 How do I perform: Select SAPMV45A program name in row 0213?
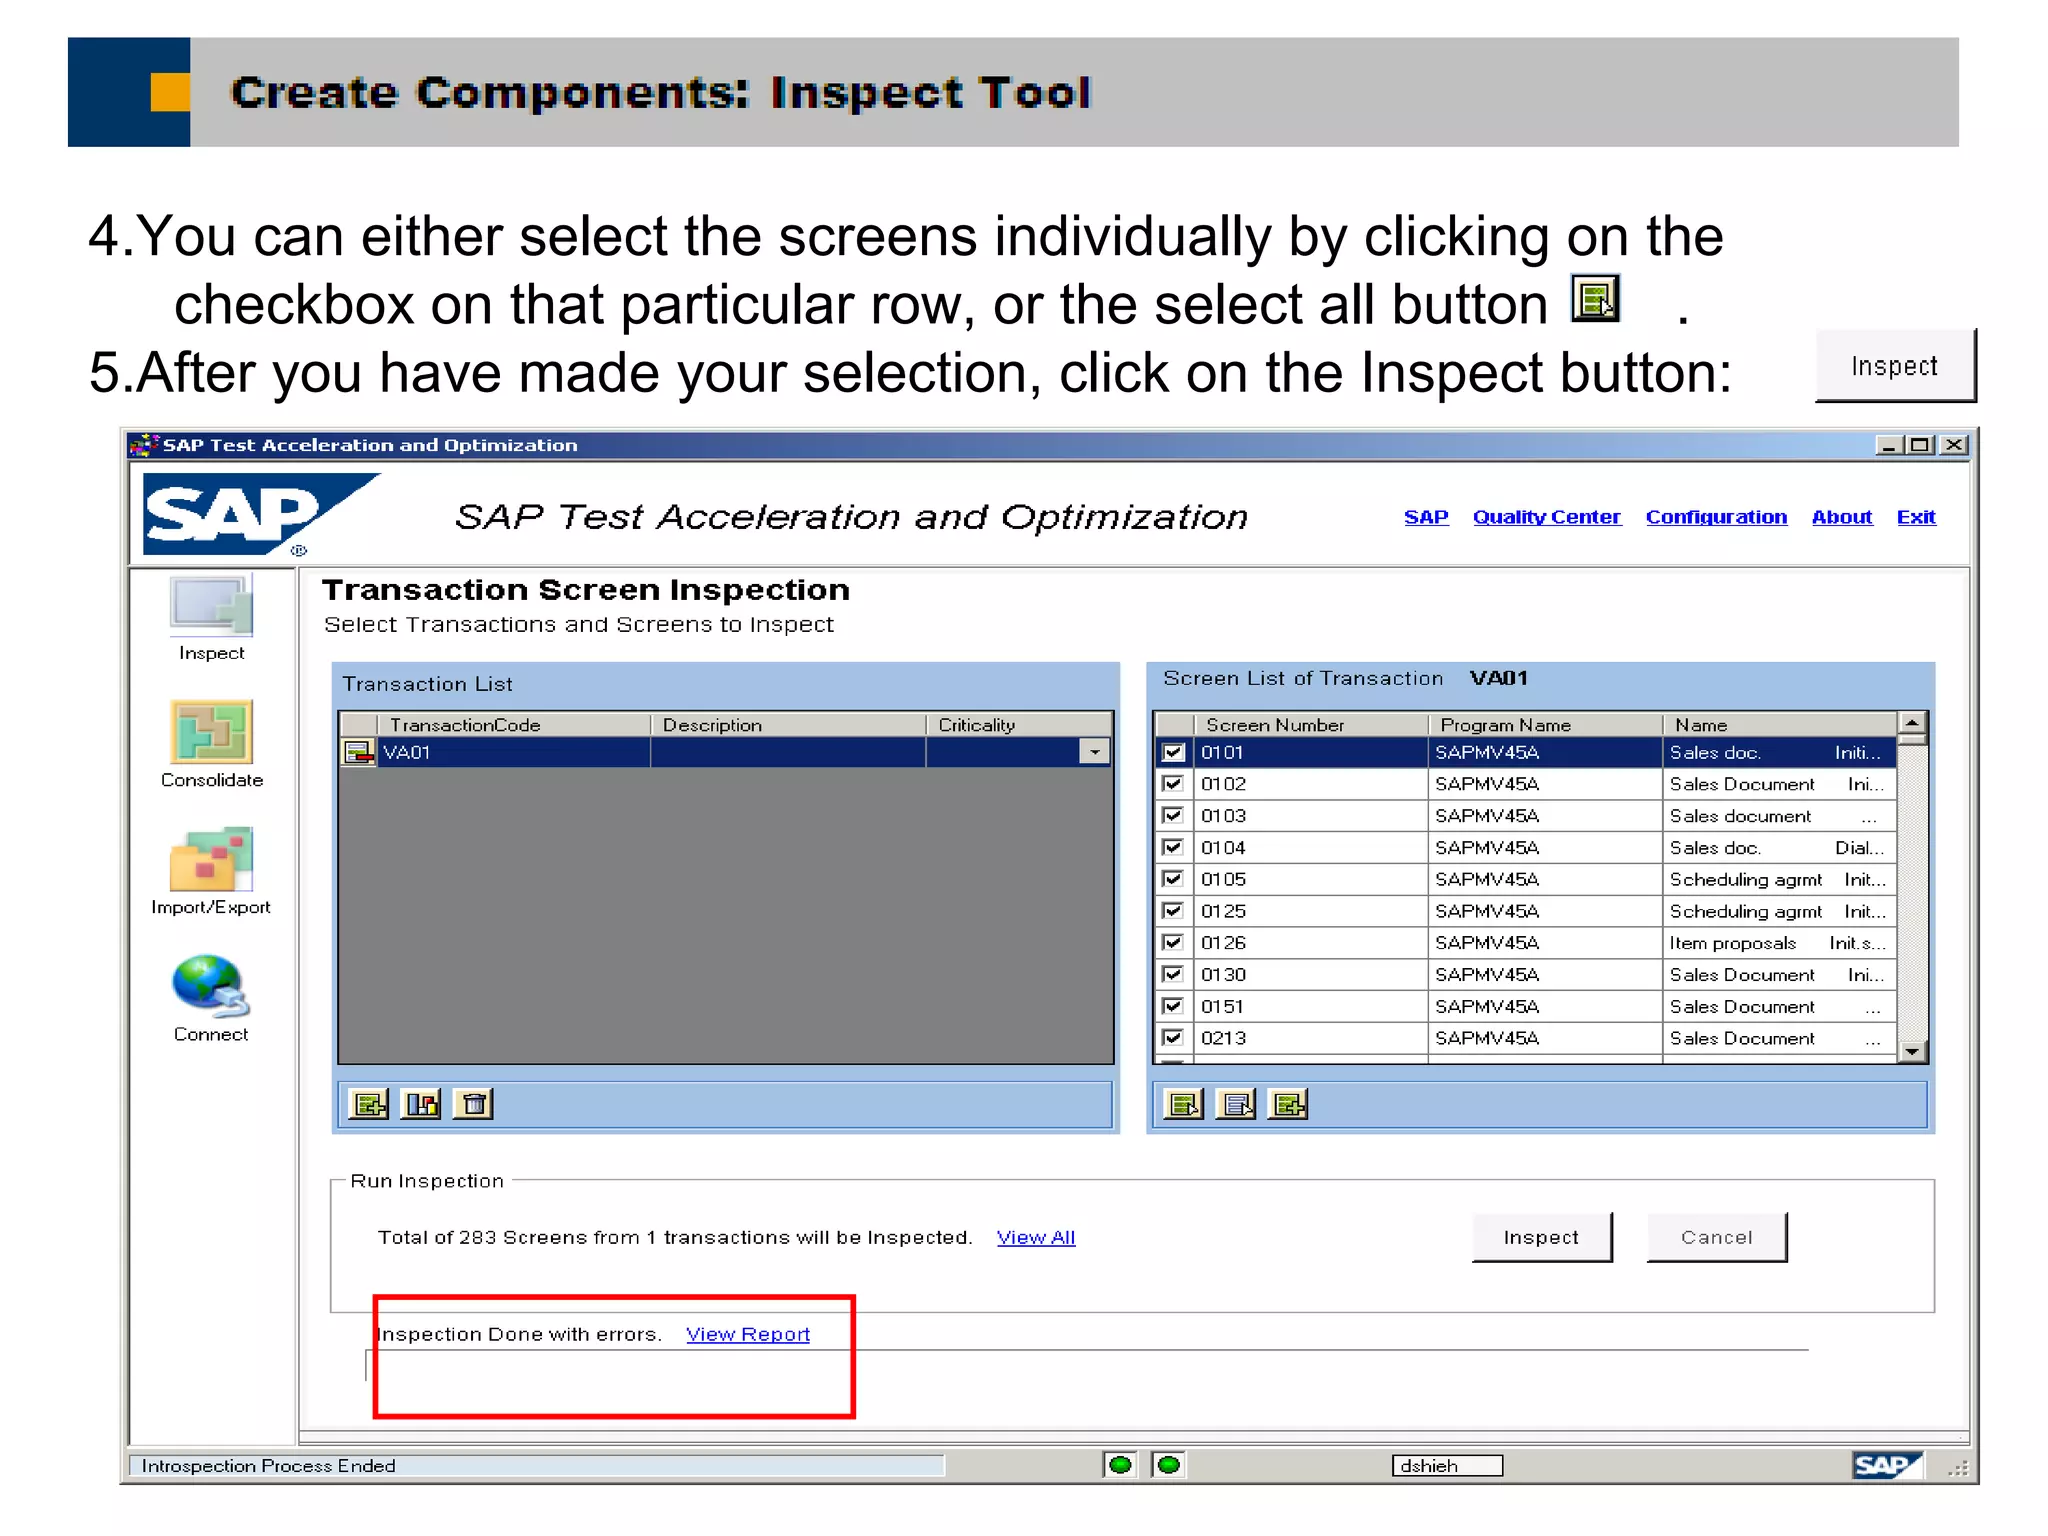[1546, 1038]
